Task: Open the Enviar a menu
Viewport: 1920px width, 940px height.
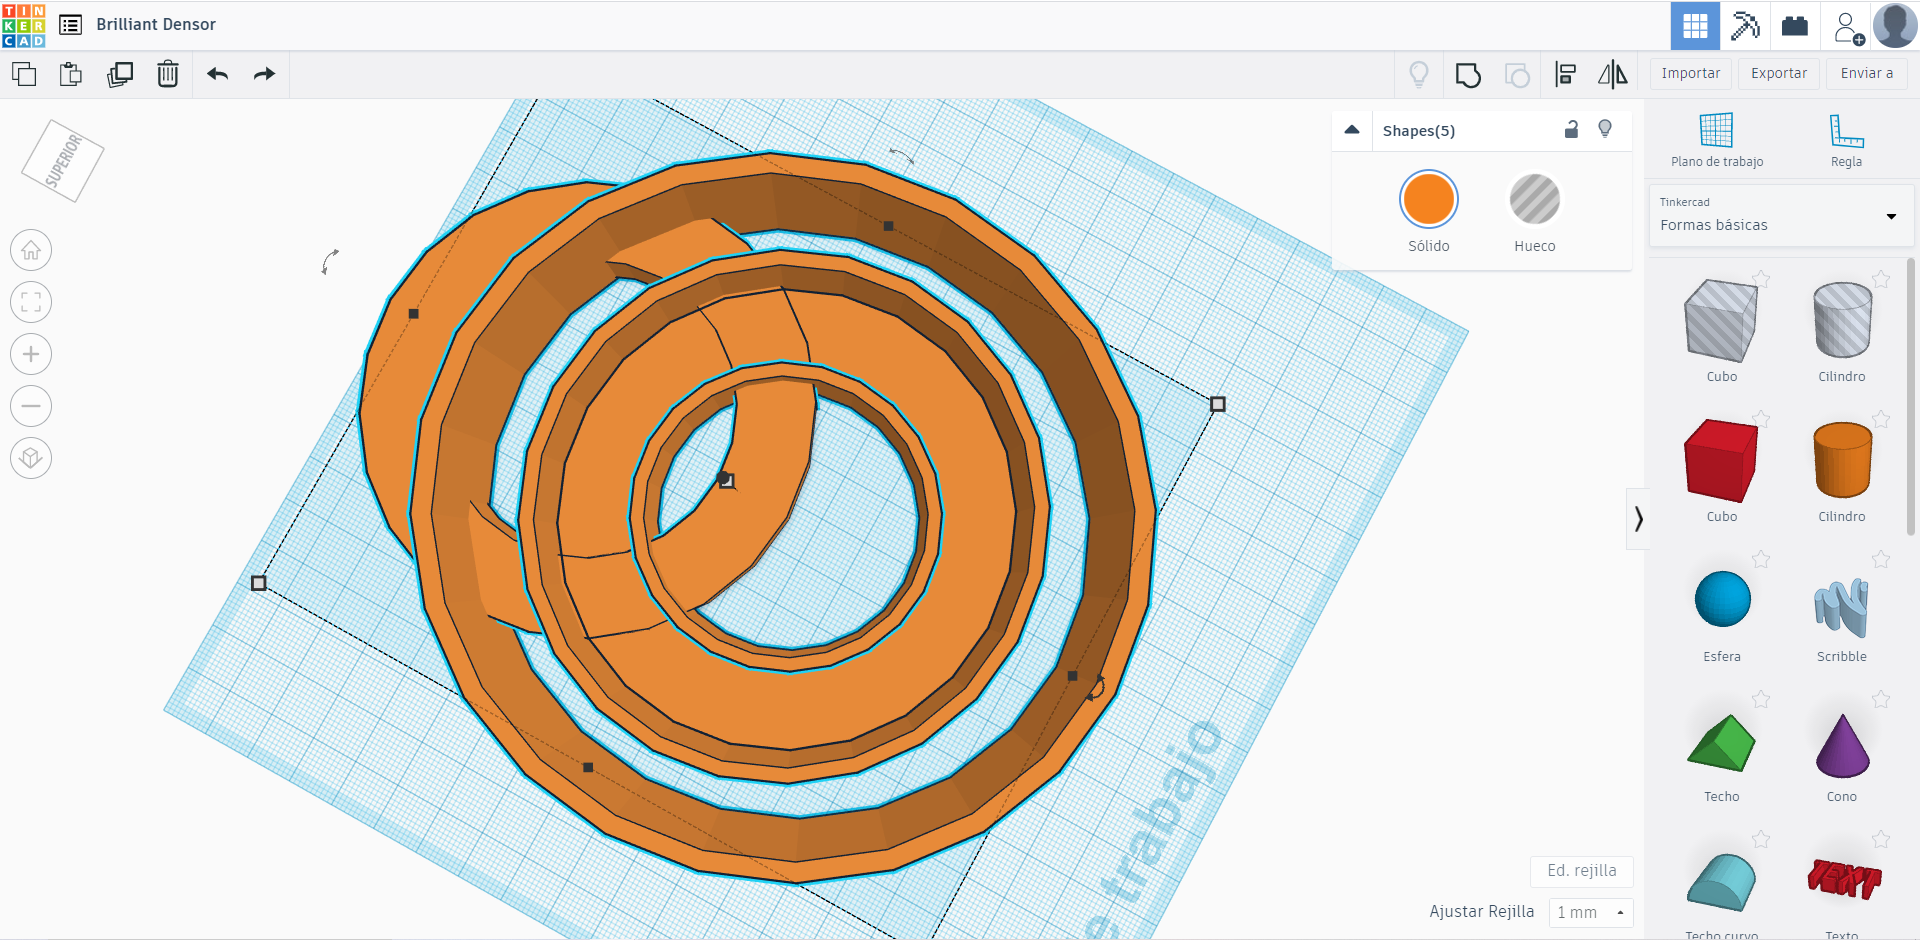Action: [1867, 74]
